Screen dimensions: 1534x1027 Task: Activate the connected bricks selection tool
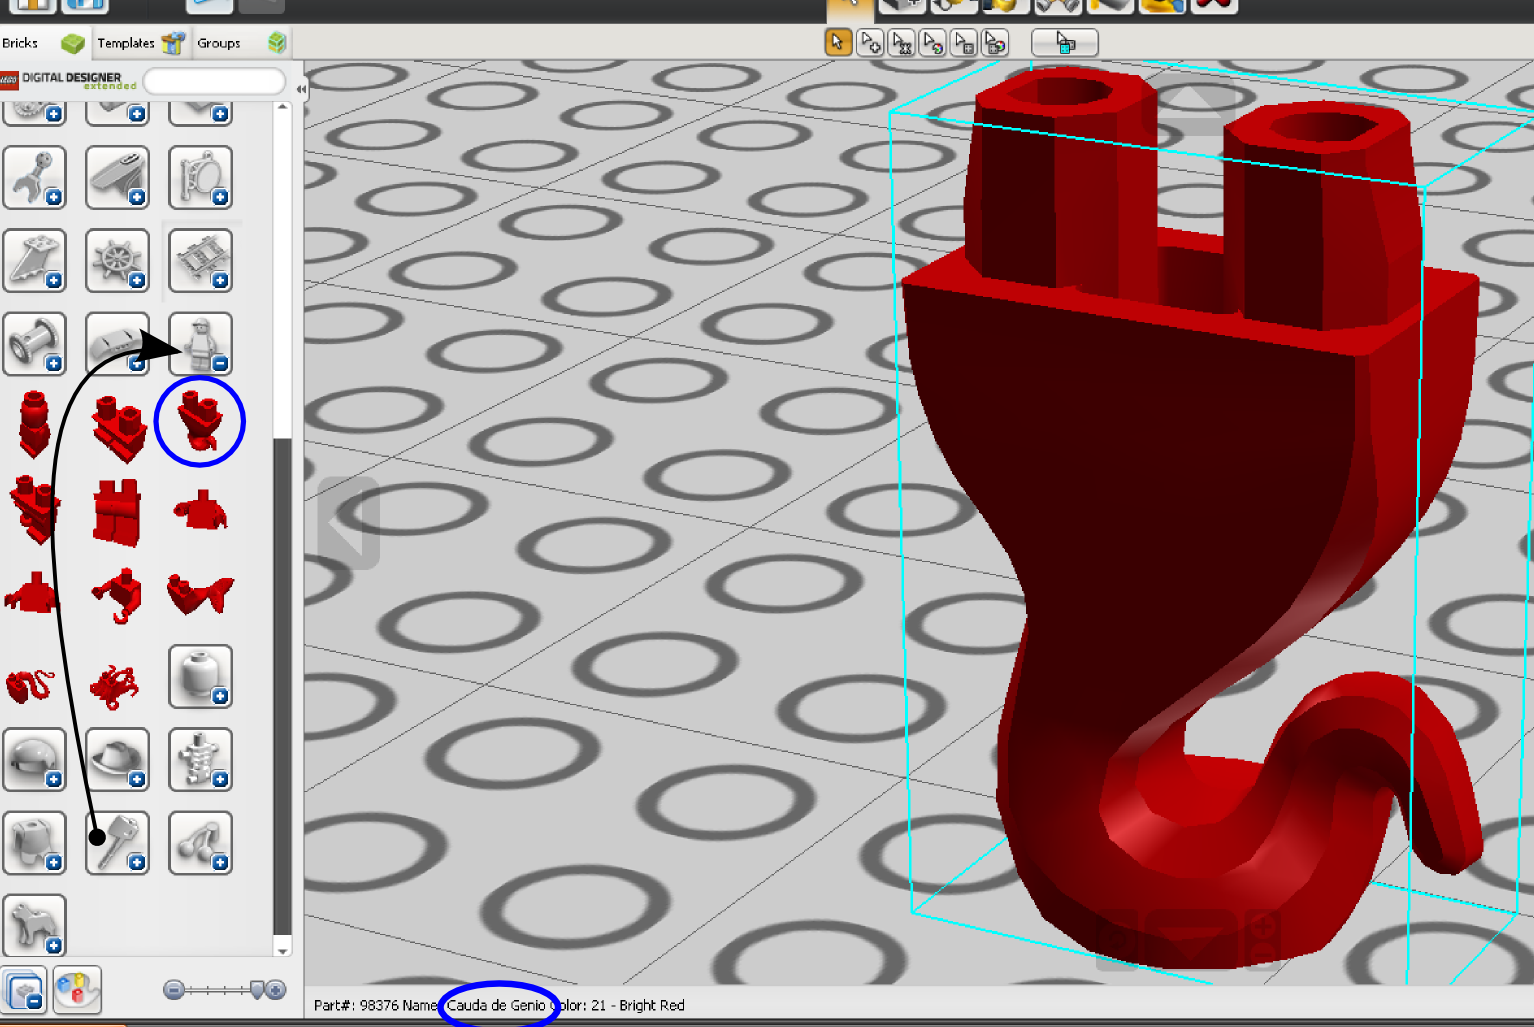902,43
